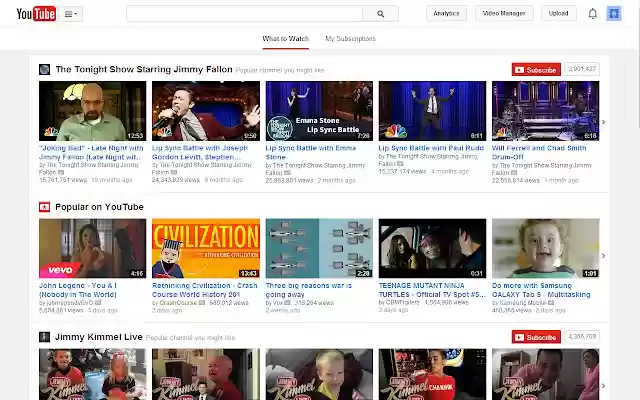The image size is (640, 400).
Task: Play the Will Ferrell Drum-Off thumbnail
Action: (545, 111)
